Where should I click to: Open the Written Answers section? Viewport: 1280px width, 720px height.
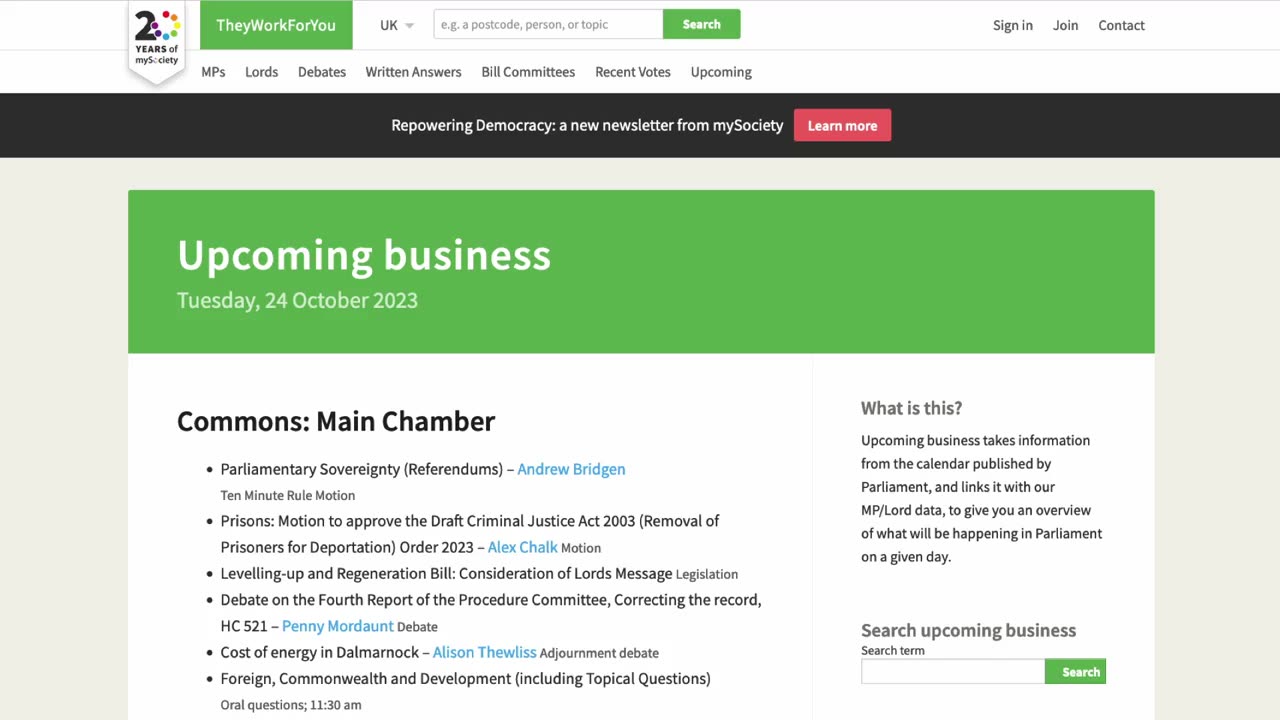click(413, 72)
